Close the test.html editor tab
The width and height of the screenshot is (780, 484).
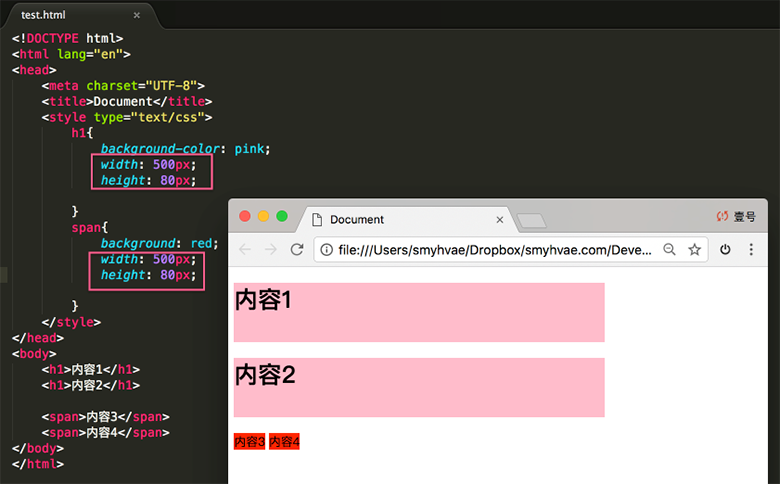137,15
